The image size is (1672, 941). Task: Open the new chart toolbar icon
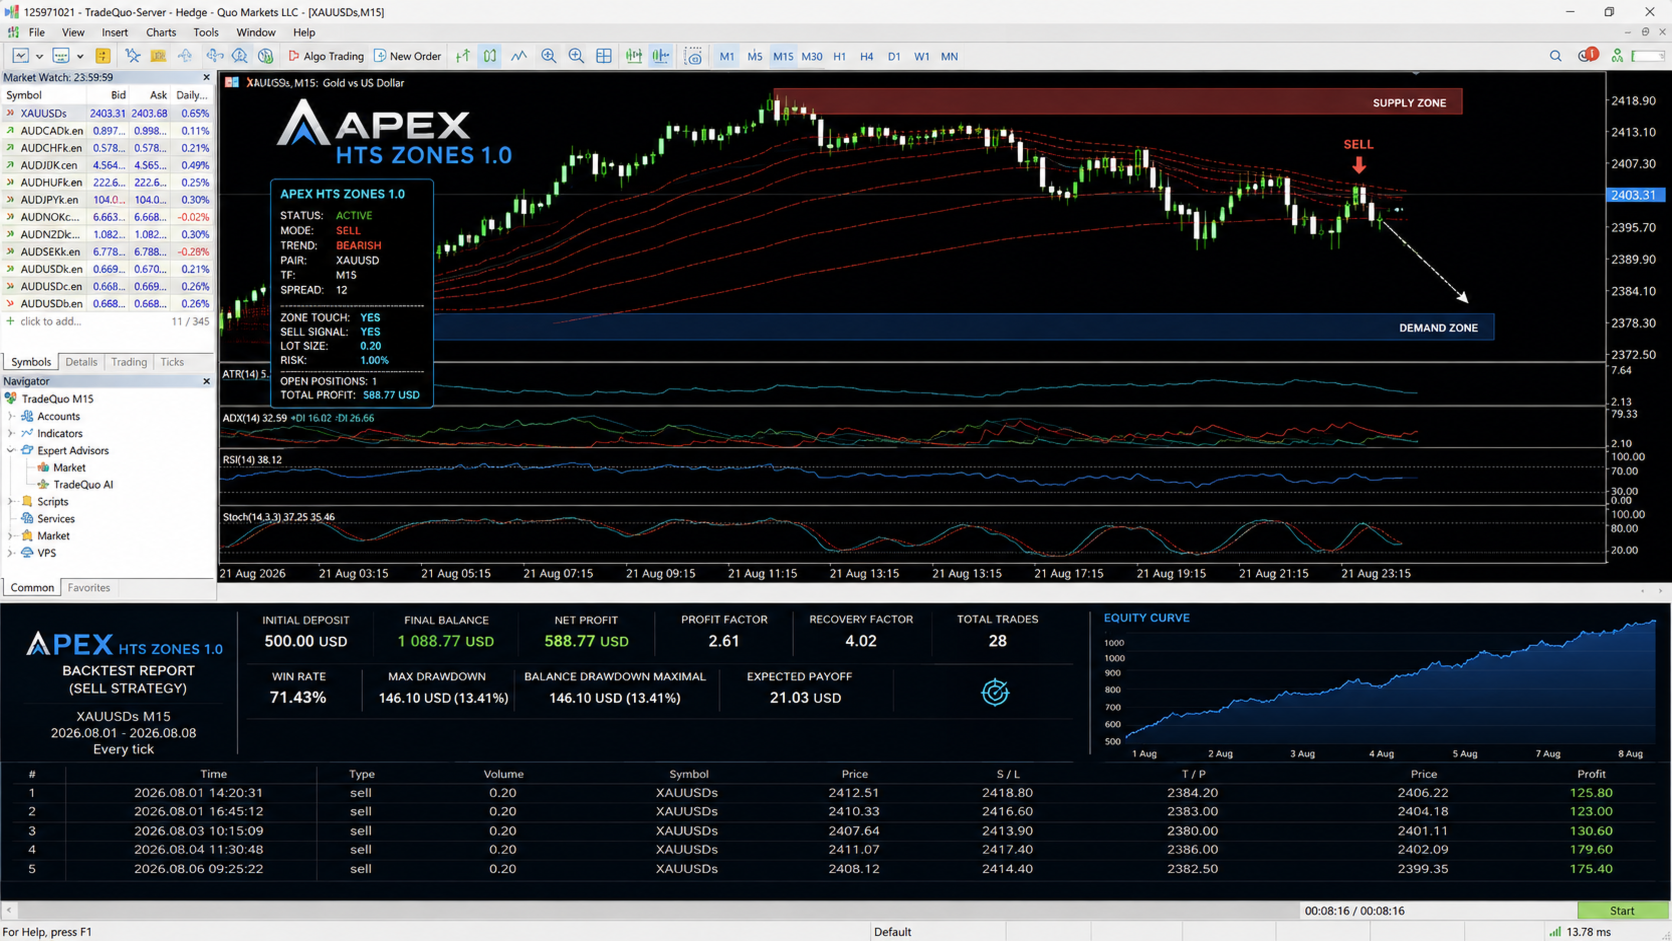coord(20,56)
